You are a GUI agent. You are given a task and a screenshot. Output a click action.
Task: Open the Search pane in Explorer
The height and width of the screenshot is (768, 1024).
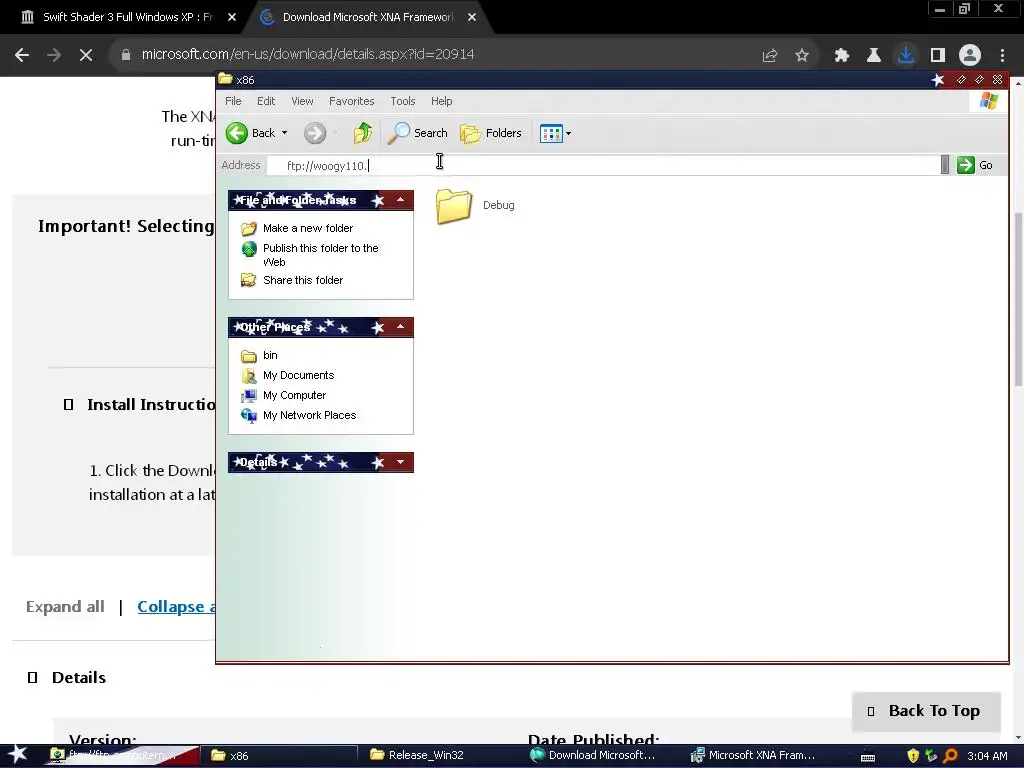pyautogui.click(x=418, y=133)
